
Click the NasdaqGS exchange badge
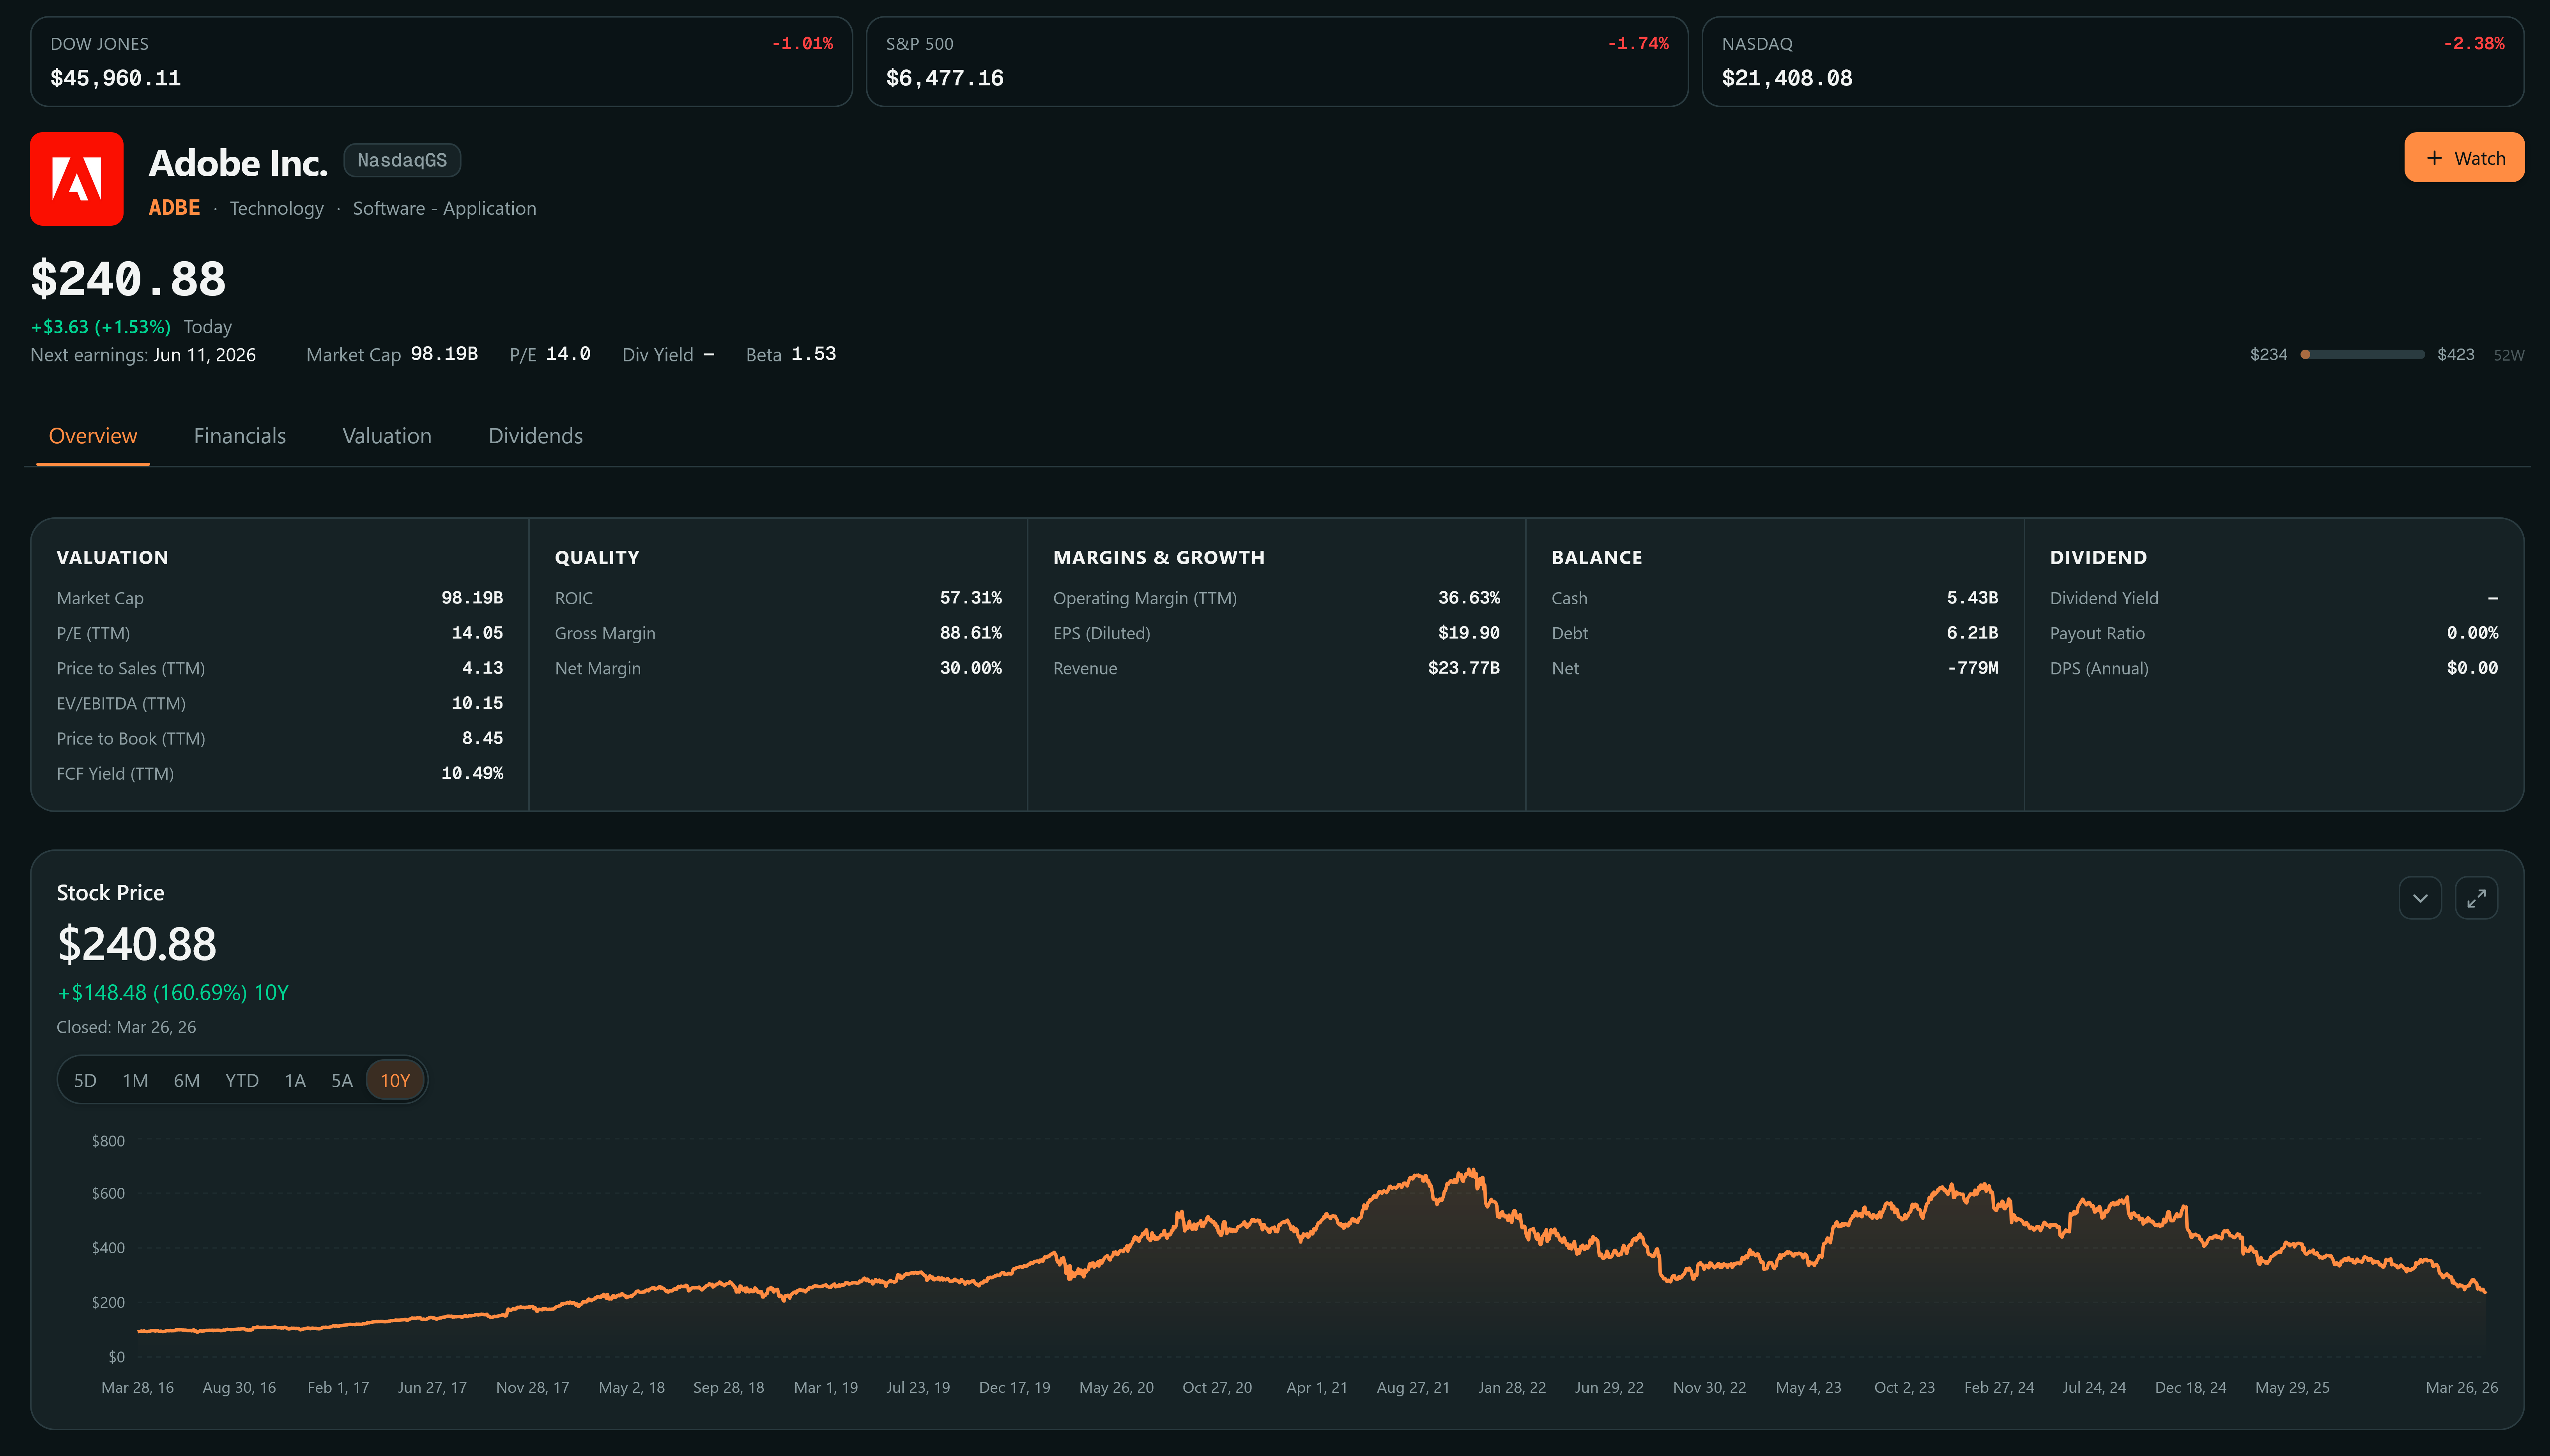tap(402, 160)
